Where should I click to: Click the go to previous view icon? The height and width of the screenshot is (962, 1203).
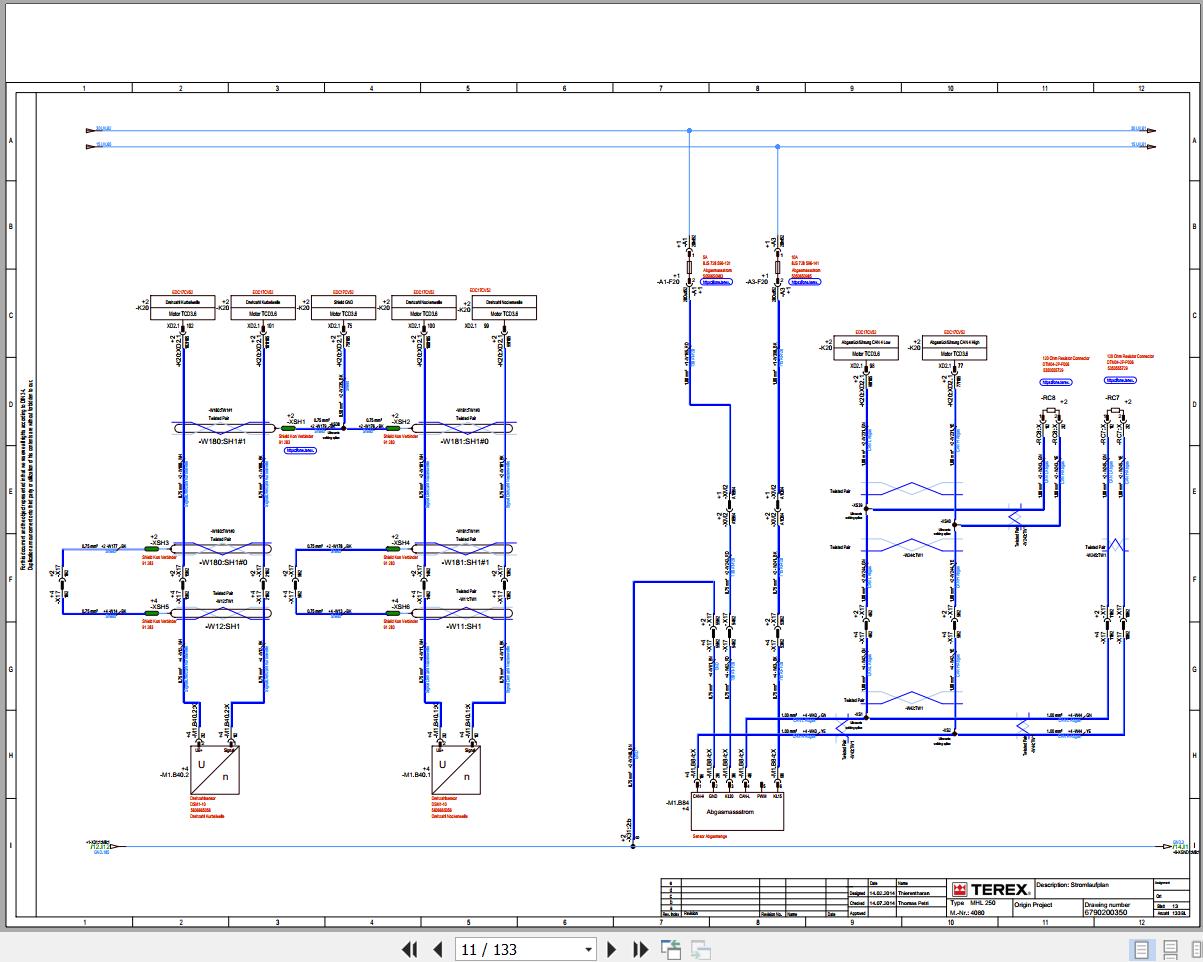pos(670,949)
